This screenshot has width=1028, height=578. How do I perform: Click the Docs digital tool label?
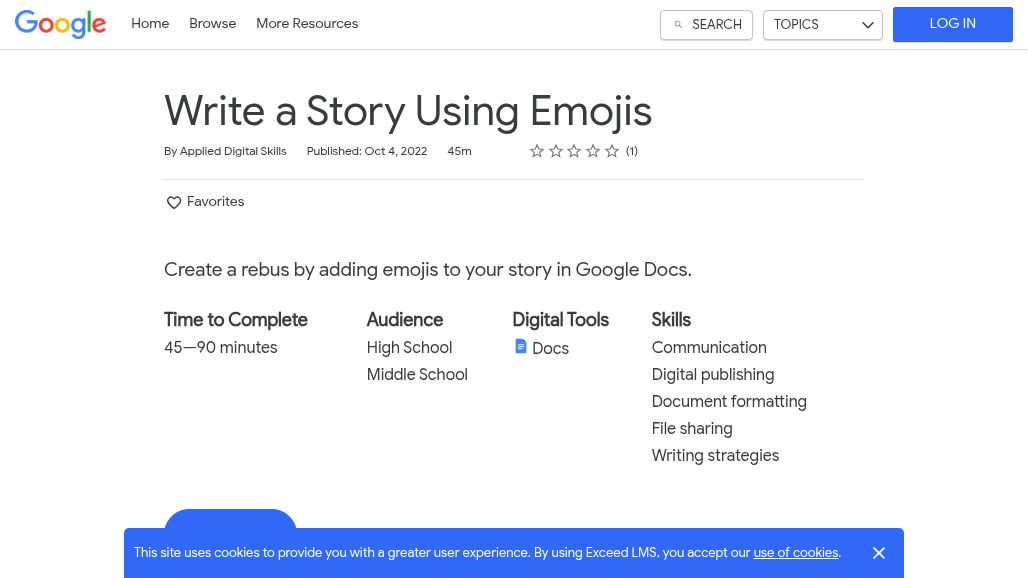tap(550, 349)
